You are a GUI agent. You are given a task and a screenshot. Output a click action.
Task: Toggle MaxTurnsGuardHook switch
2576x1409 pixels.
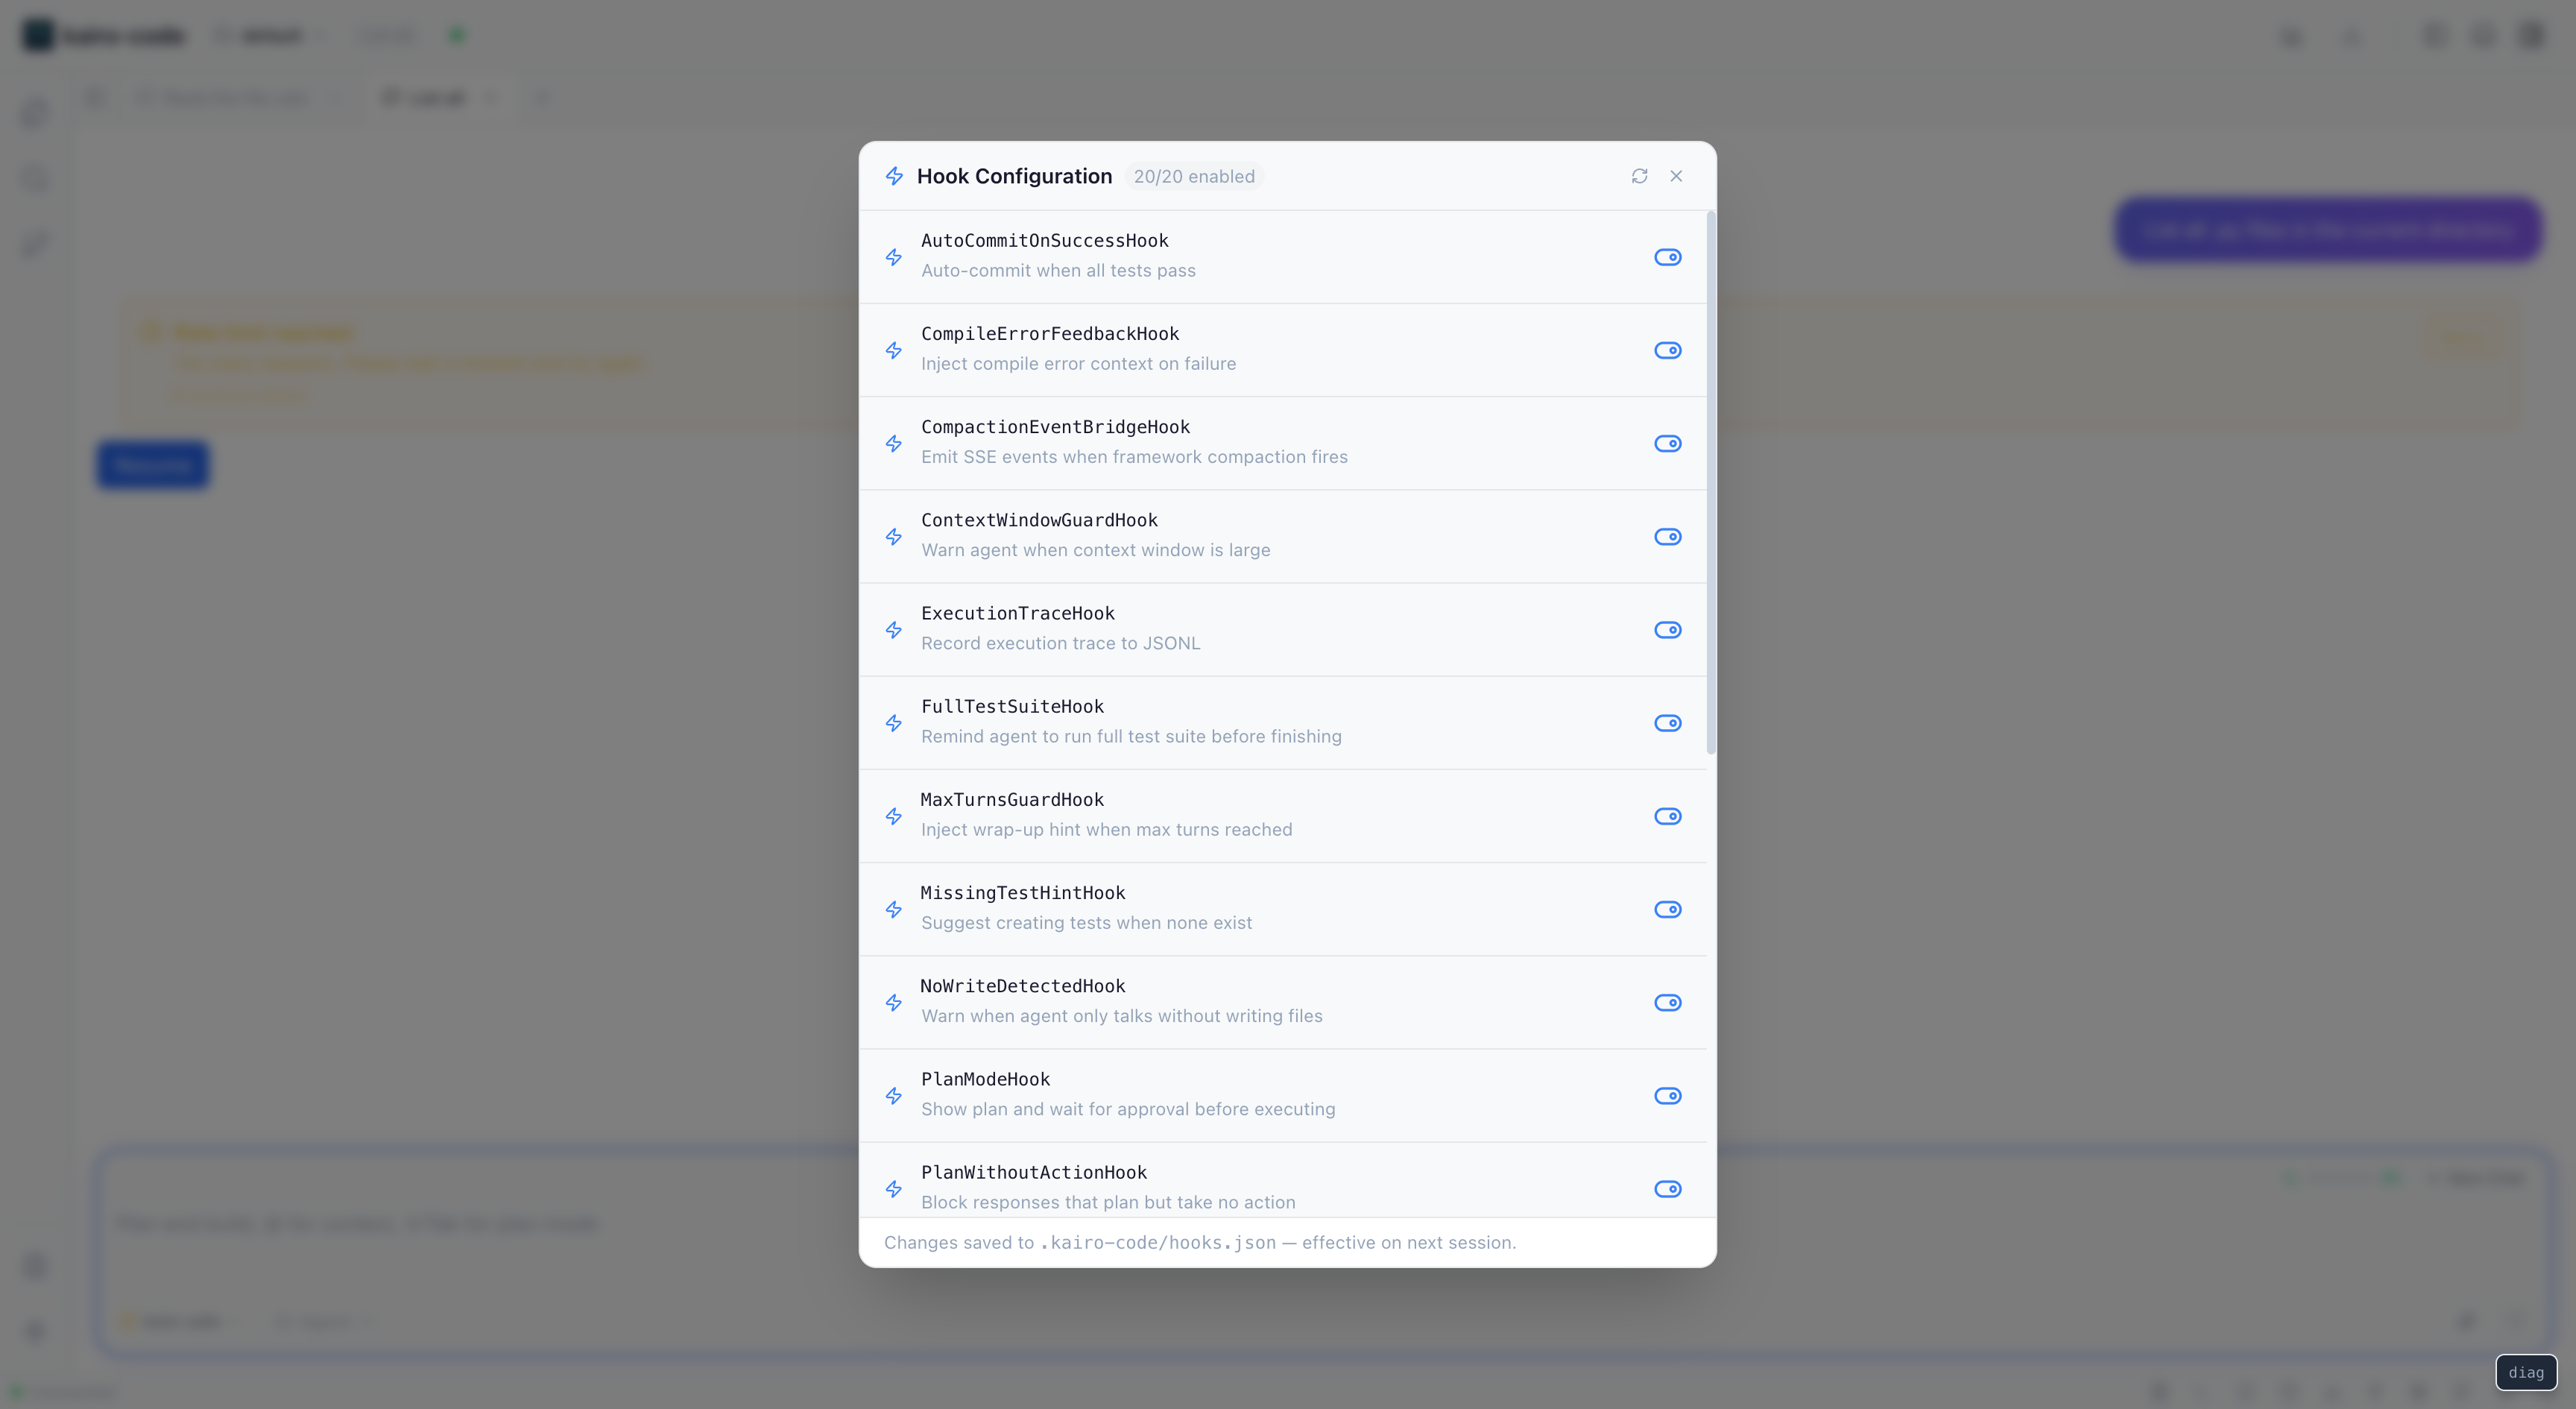pyautogui.click(x=1667, y=816)
